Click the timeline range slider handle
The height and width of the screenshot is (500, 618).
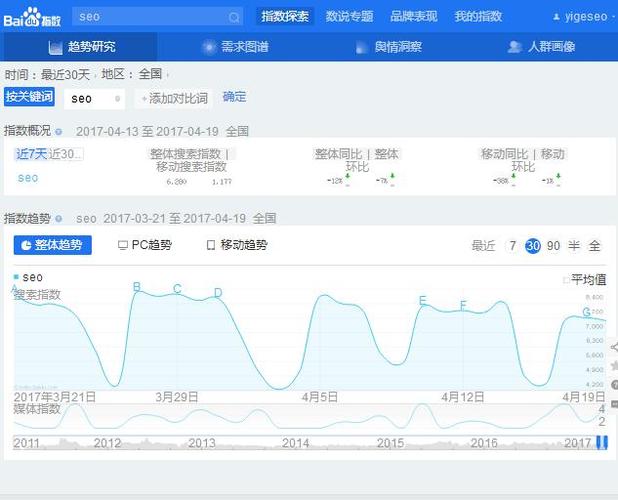602,442
